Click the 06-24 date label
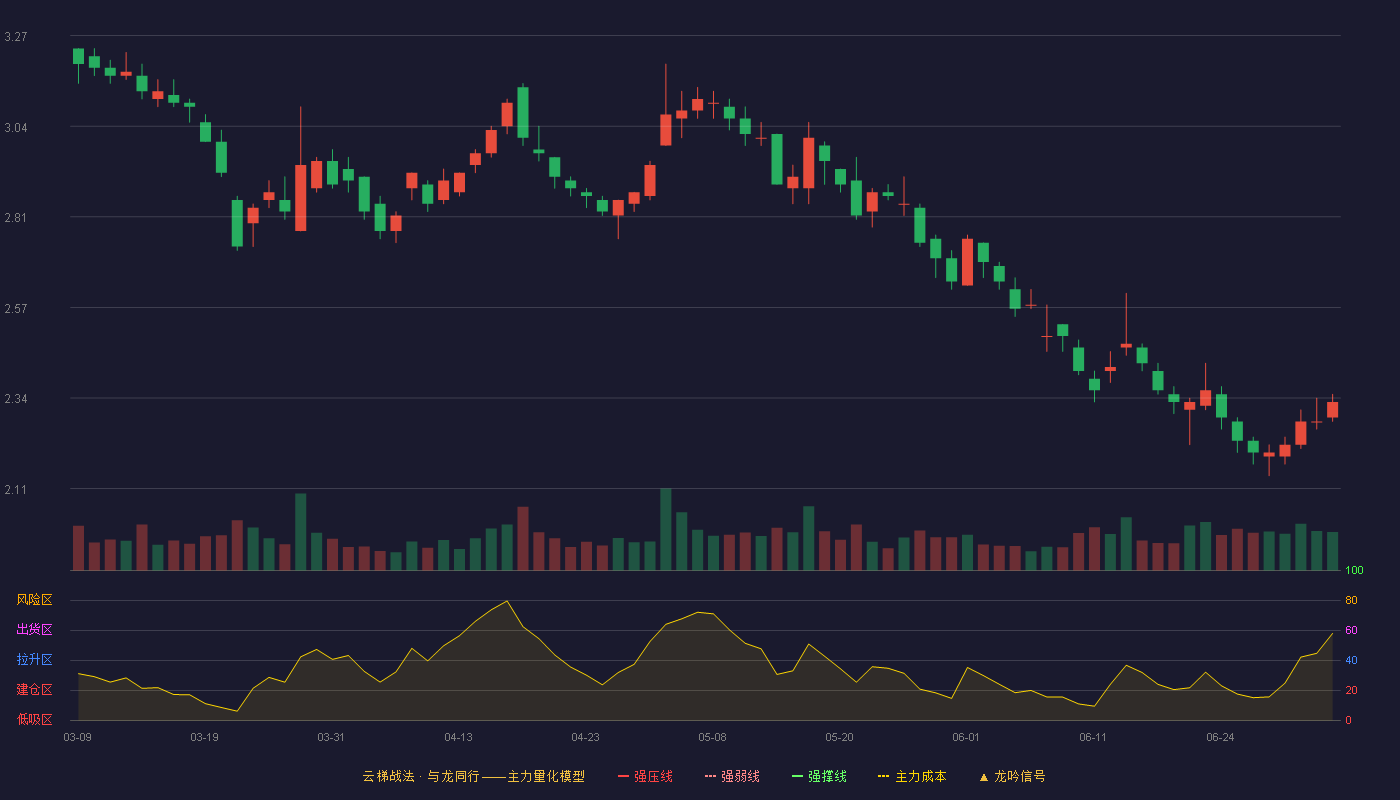 pos(1220,737)
